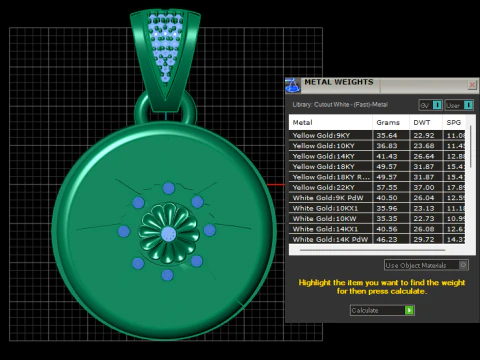Select the White Gold:9K PdW row
Viewport: 480px width, 360px height.
(x=377, y=198)
